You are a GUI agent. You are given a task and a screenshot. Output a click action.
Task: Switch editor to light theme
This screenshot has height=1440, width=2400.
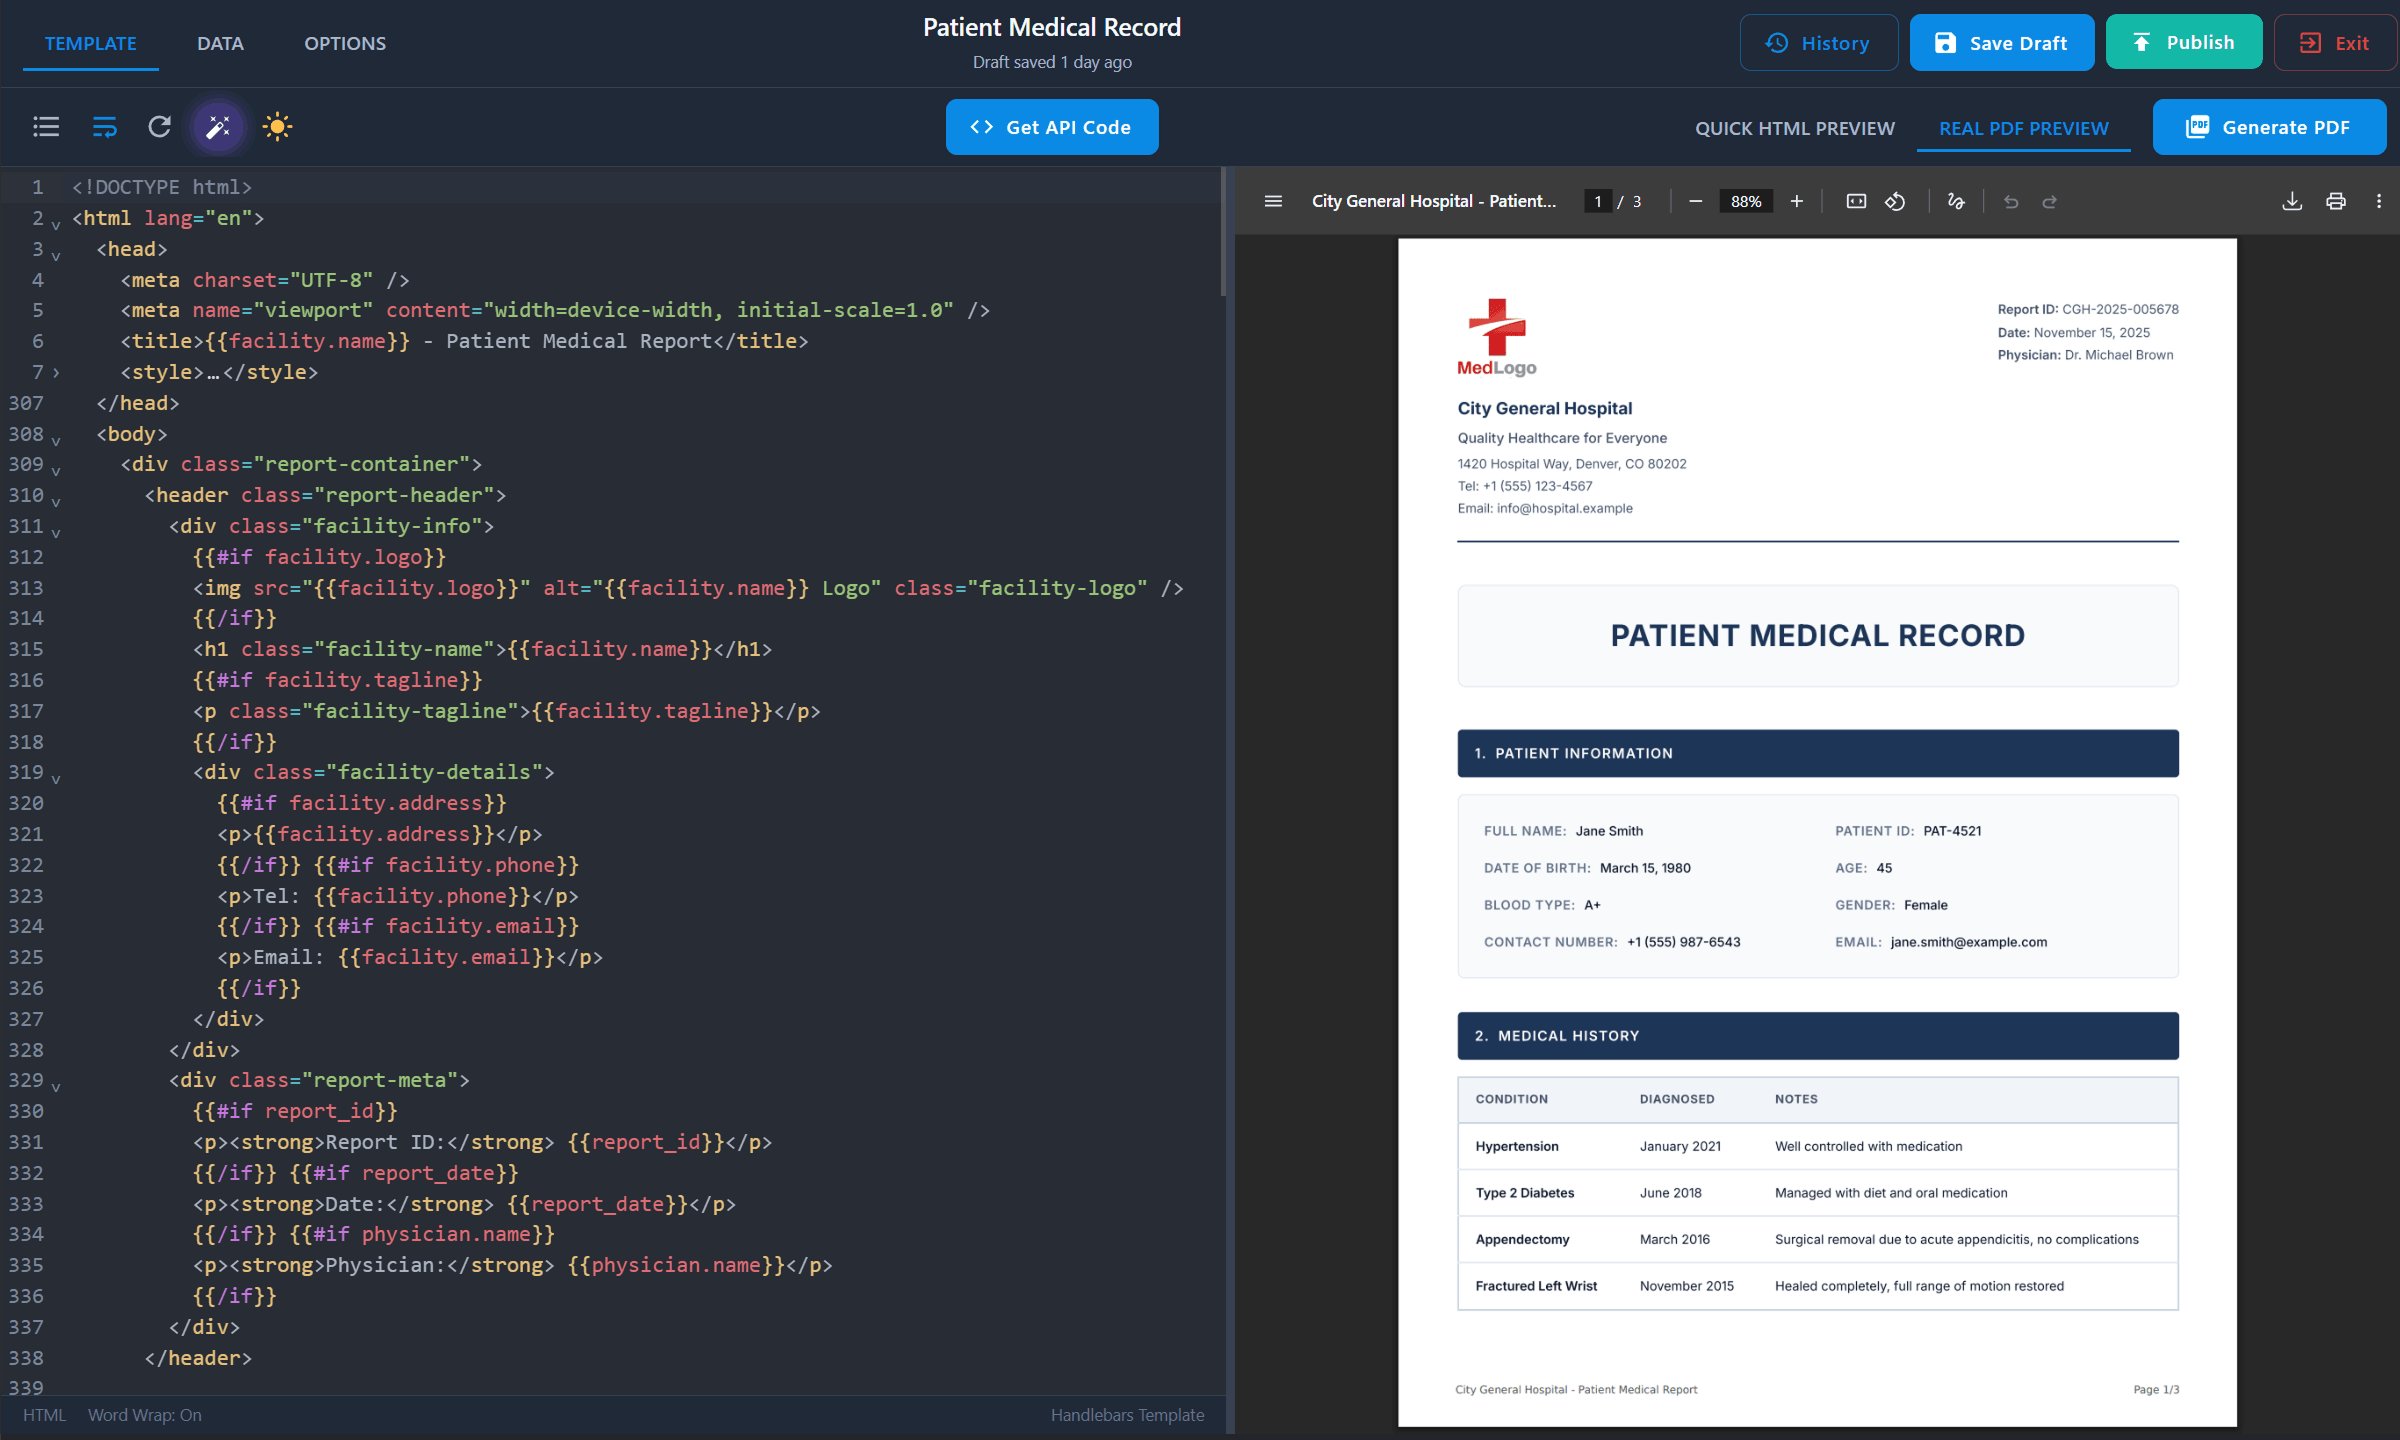277,127
